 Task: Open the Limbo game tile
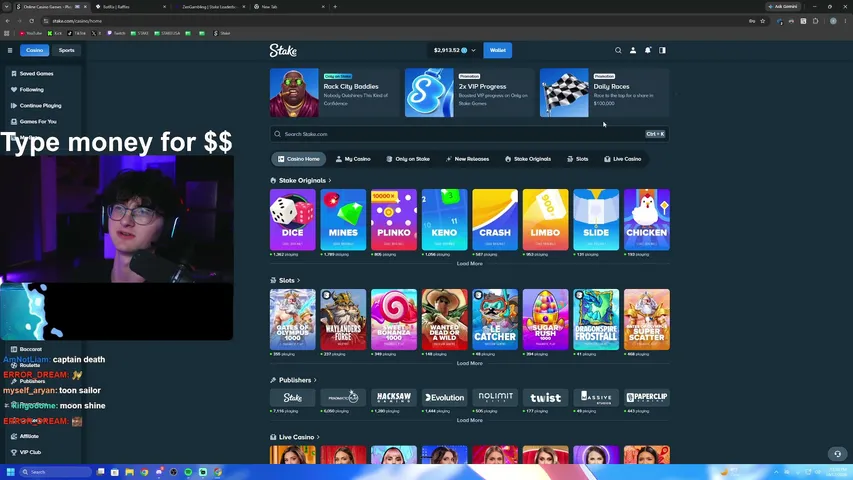(x=546, y=220)
